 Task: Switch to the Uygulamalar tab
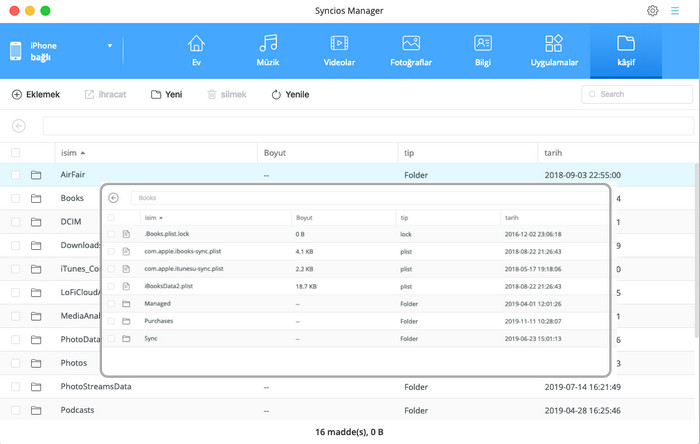point(554,51)
